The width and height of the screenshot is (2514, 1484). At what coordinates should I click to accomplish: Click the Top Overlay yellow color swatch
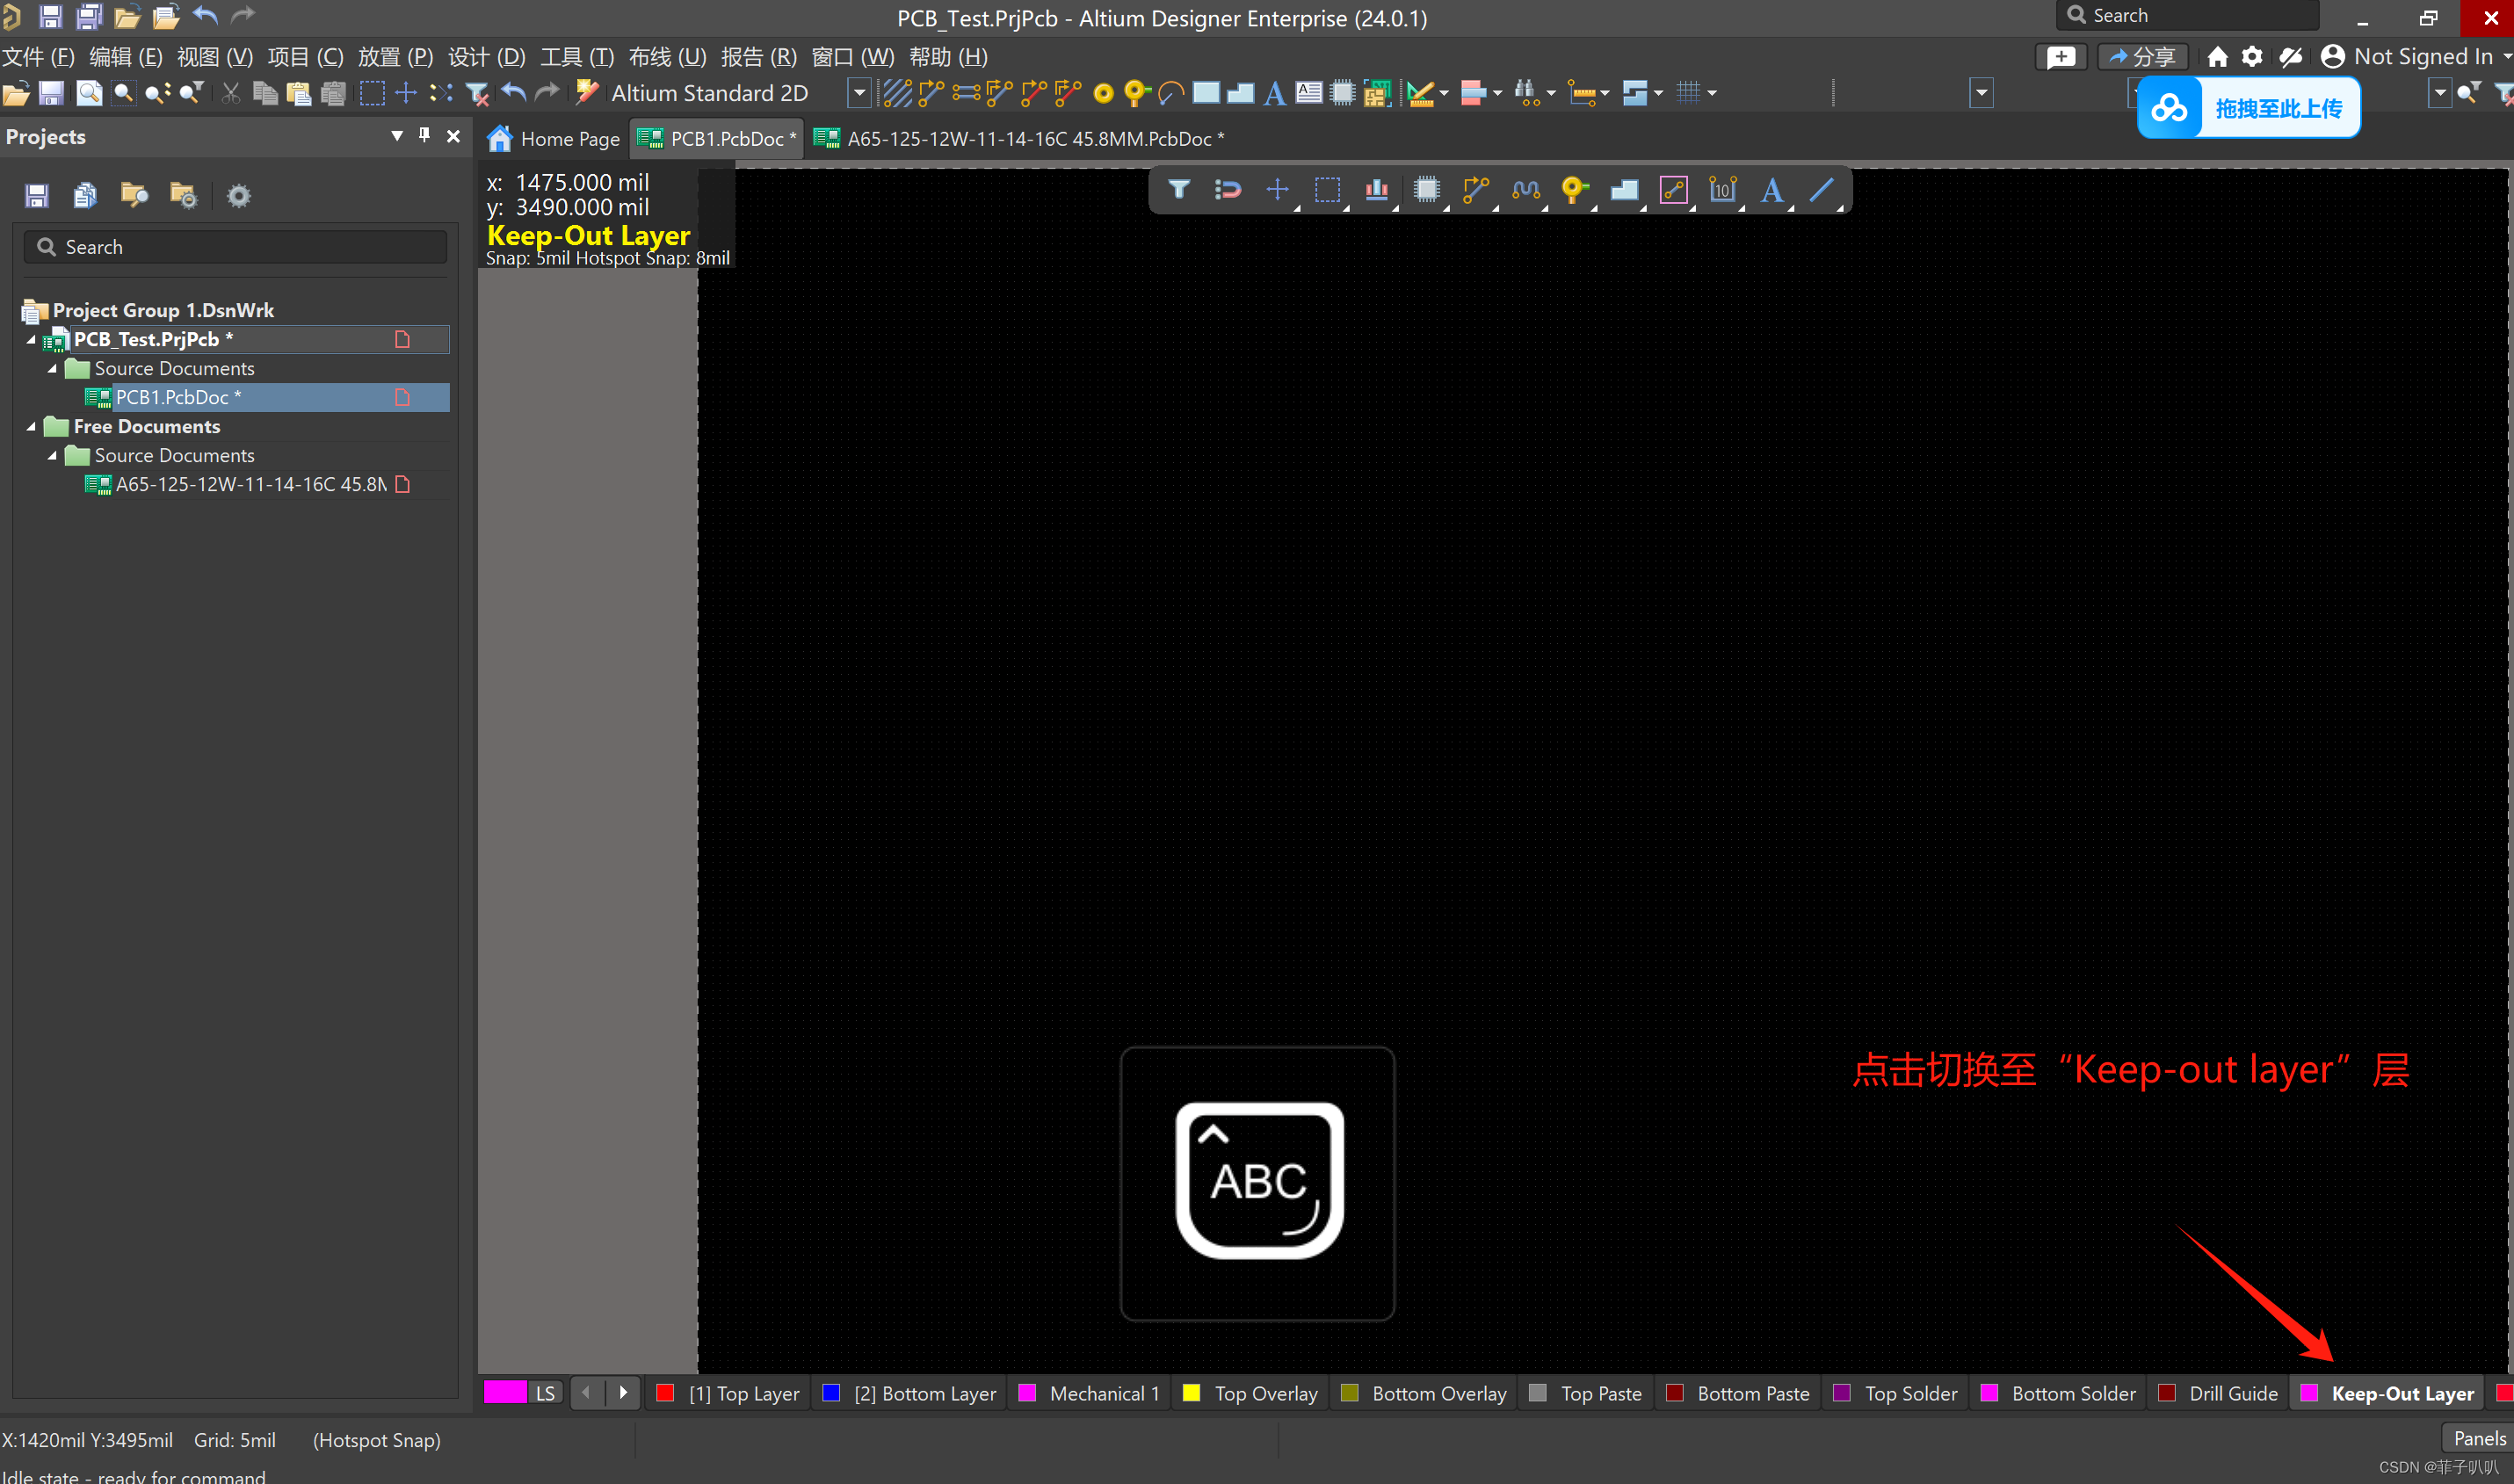coord(1191,1393)
